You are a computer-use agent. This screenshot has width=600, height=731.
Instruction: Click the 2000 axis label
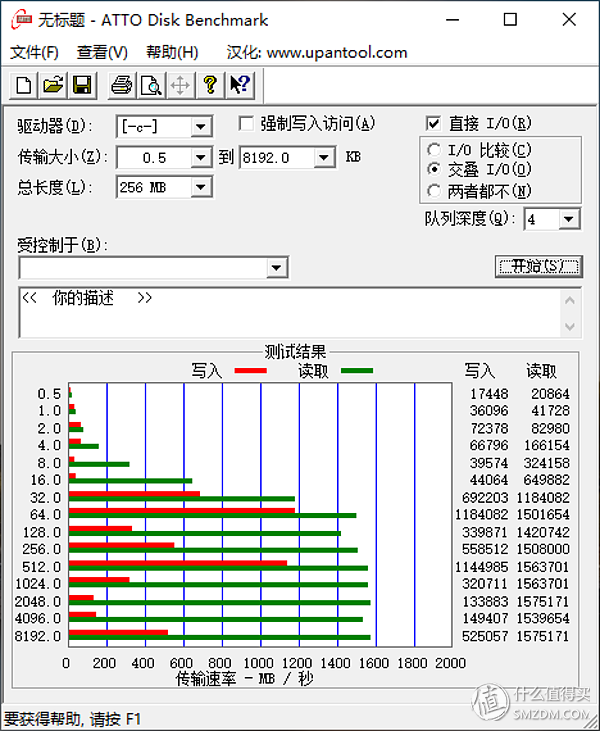tap(450, 663)
